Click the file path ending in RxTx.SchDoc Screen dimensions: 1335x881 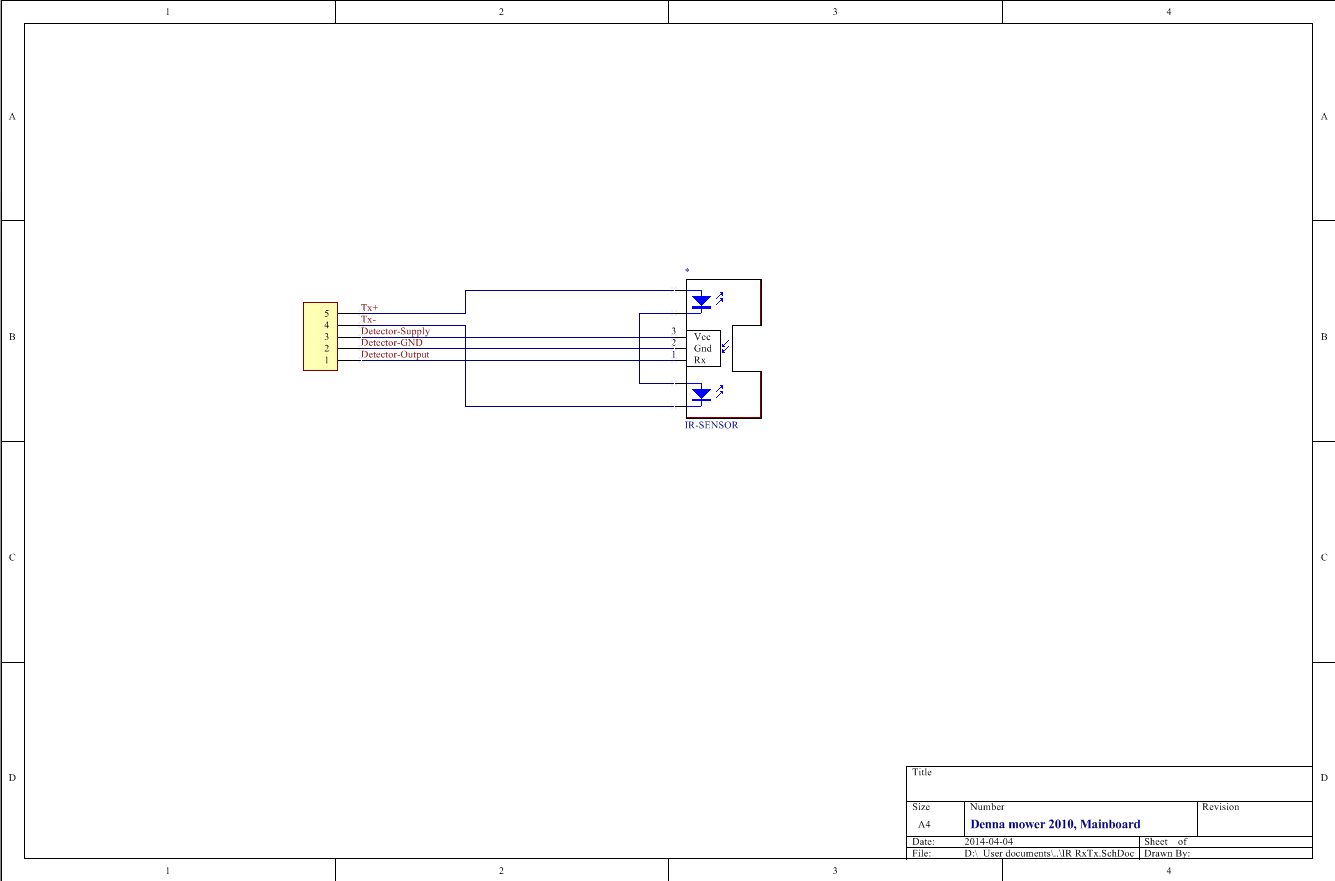(1049, 854)
